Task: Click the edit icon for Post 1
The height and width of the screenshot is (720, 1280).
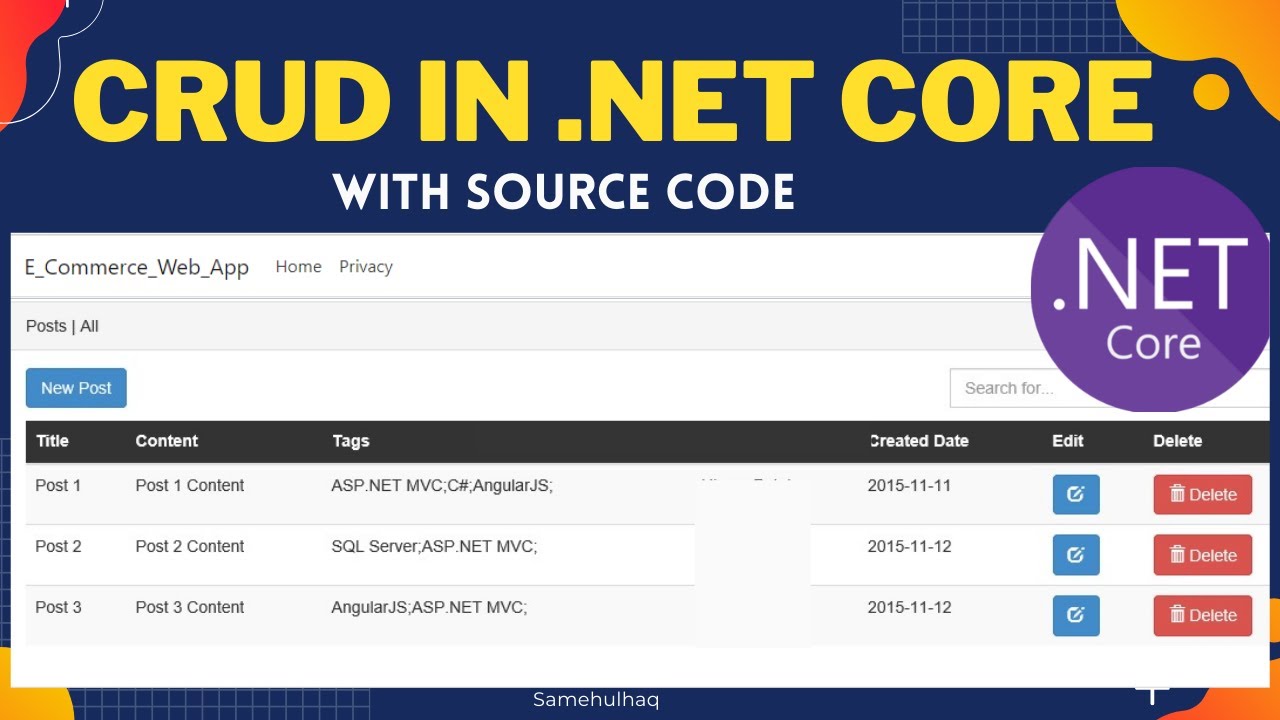Action: click(1076, 494)
